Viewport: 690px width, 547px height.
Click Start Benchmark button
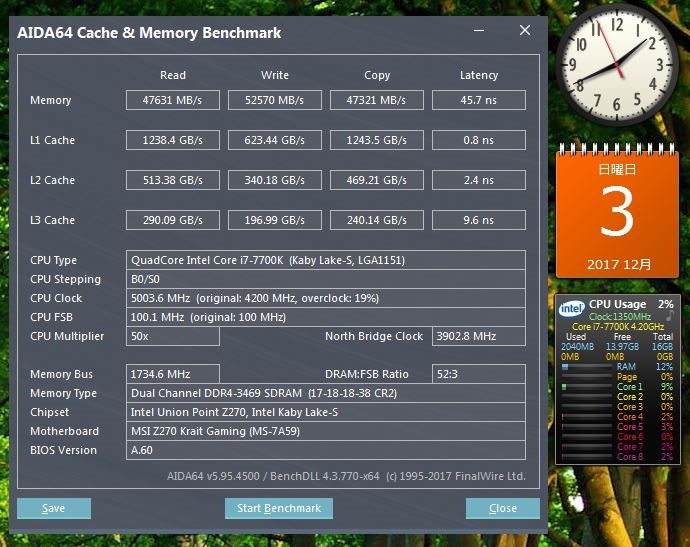[x=279, y=508]
